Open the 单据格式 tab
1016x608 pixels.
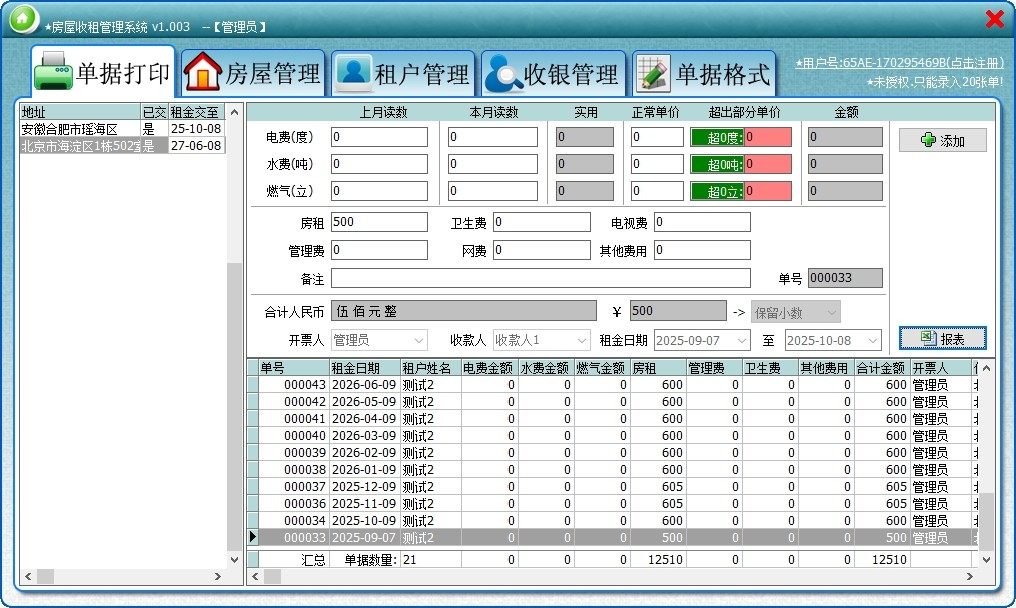pyautogui.click(x=704, y=73)
